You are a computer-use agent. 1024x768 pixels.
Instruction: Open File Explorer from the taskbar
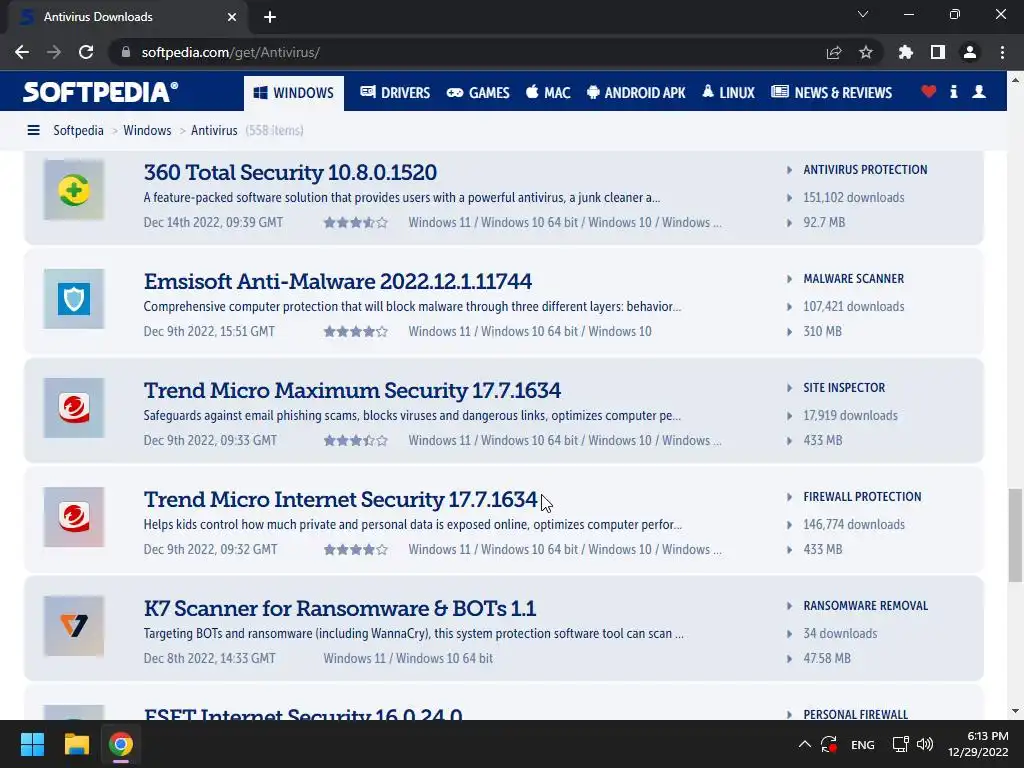click(76, 744)
